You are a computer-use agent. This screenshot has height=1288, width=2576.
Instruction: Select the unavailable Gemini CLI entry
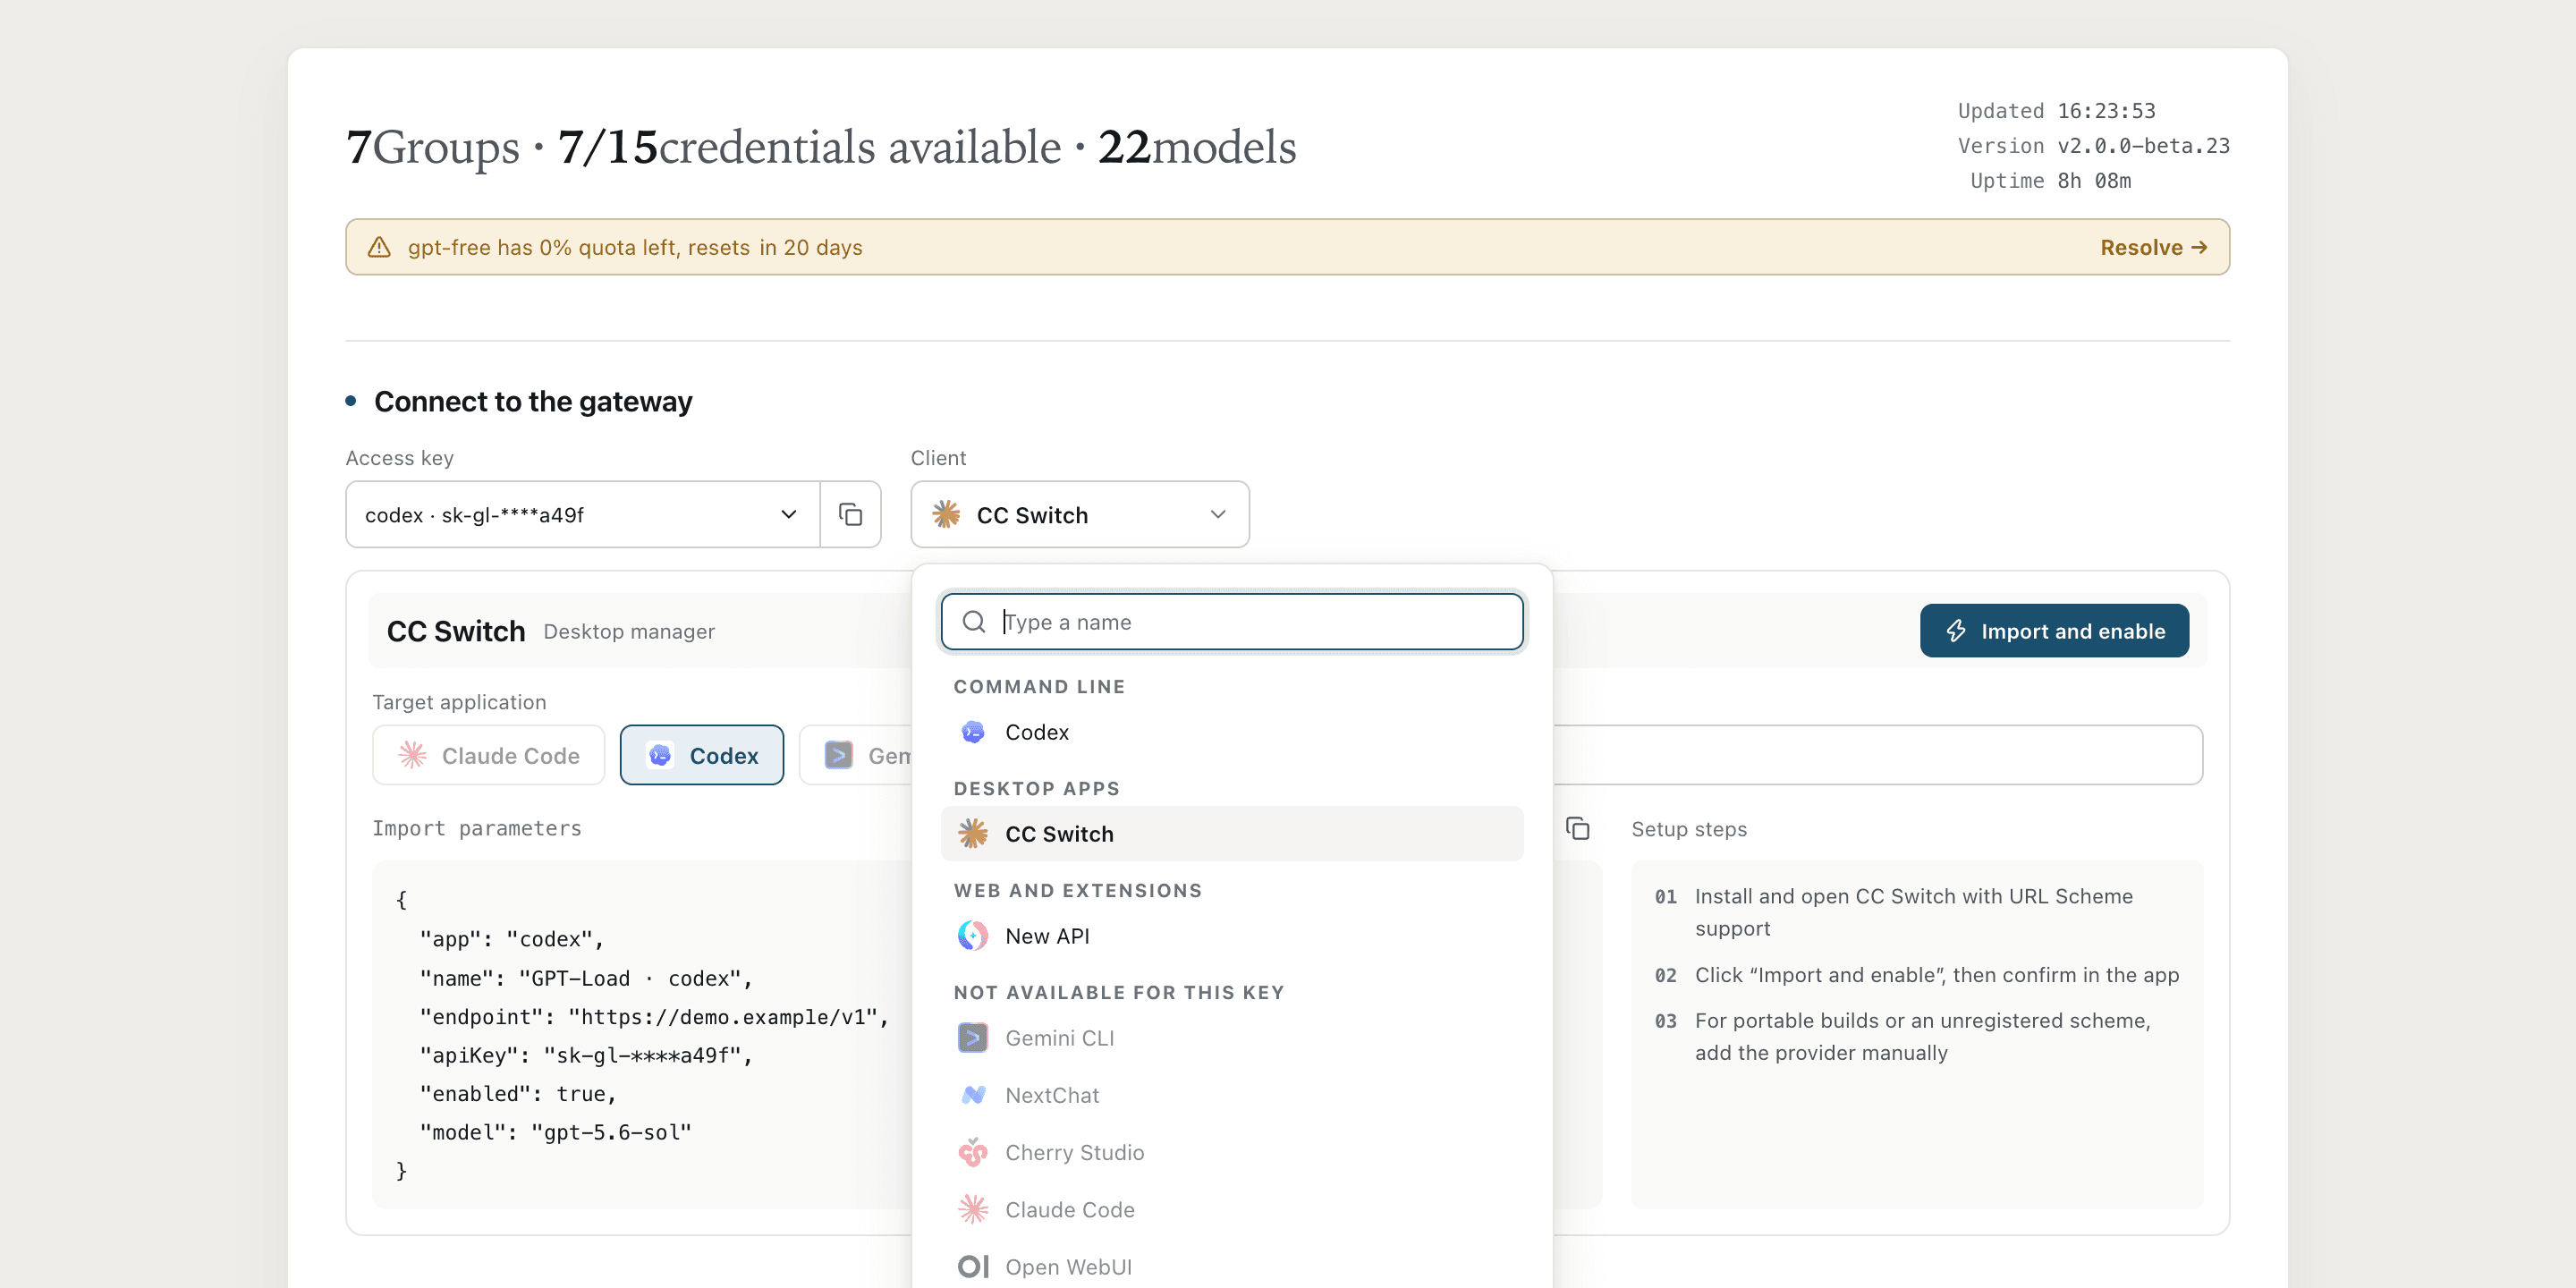[x=1232, y=1038]
